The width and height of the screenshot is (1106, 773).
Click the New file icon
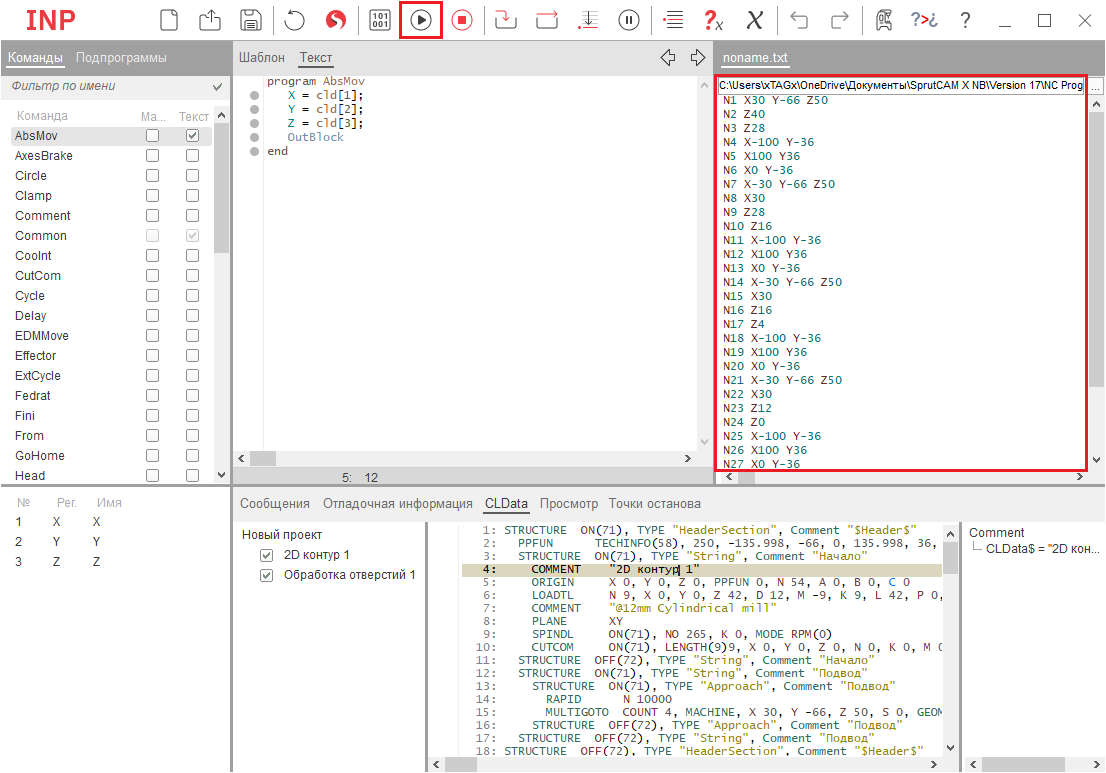[x=170, y=20]
